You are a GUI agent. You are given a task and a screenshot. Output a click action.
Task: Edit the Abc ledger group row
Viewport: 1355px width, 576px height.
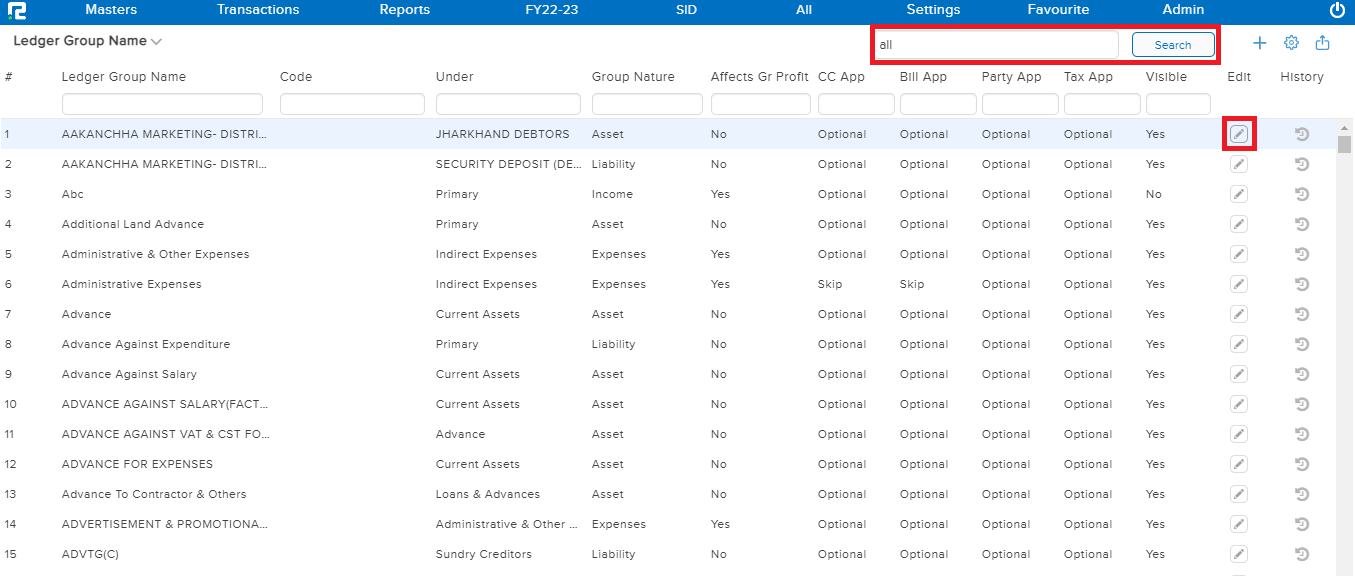[1239, 194]
